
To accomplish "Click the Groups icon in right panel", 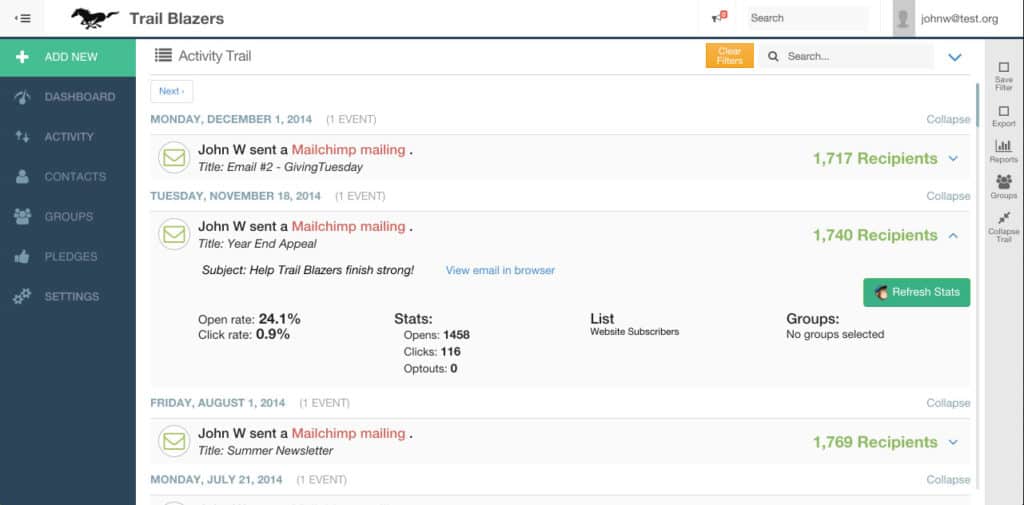I will (x=1004, y=182).
